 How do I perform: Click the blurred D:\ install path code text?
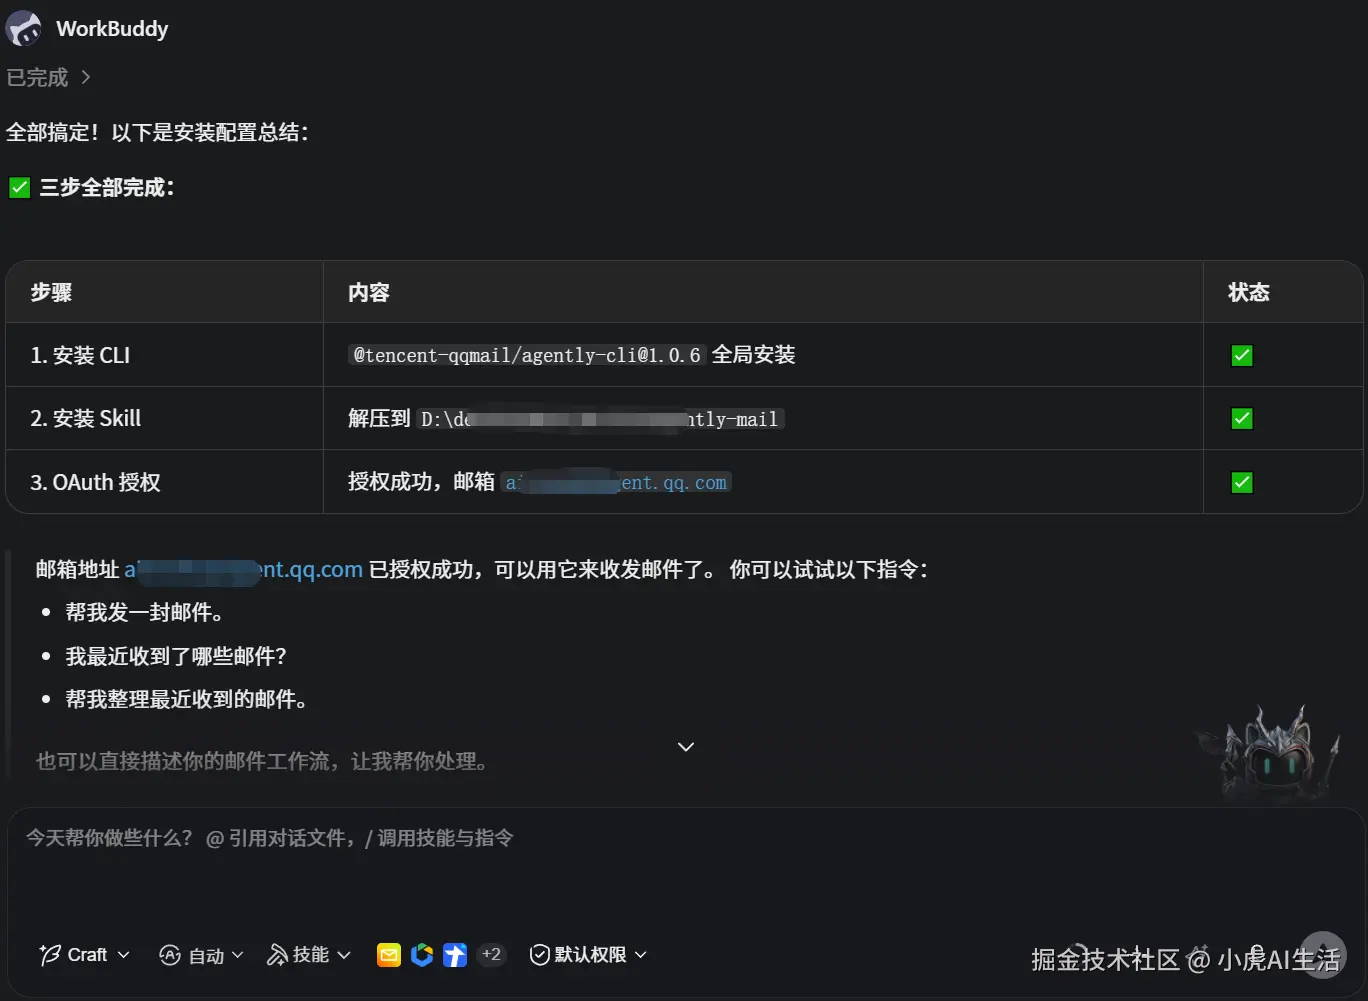(600, 419)
